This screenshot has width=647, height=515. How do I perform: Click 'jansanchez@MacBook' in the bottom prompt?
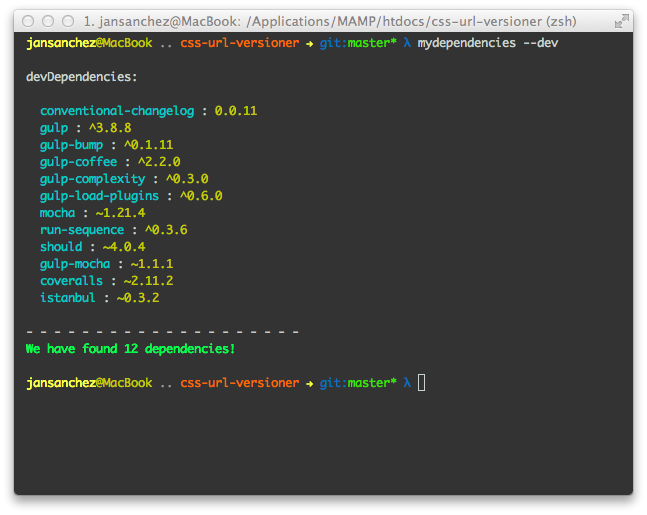[89, 383]
